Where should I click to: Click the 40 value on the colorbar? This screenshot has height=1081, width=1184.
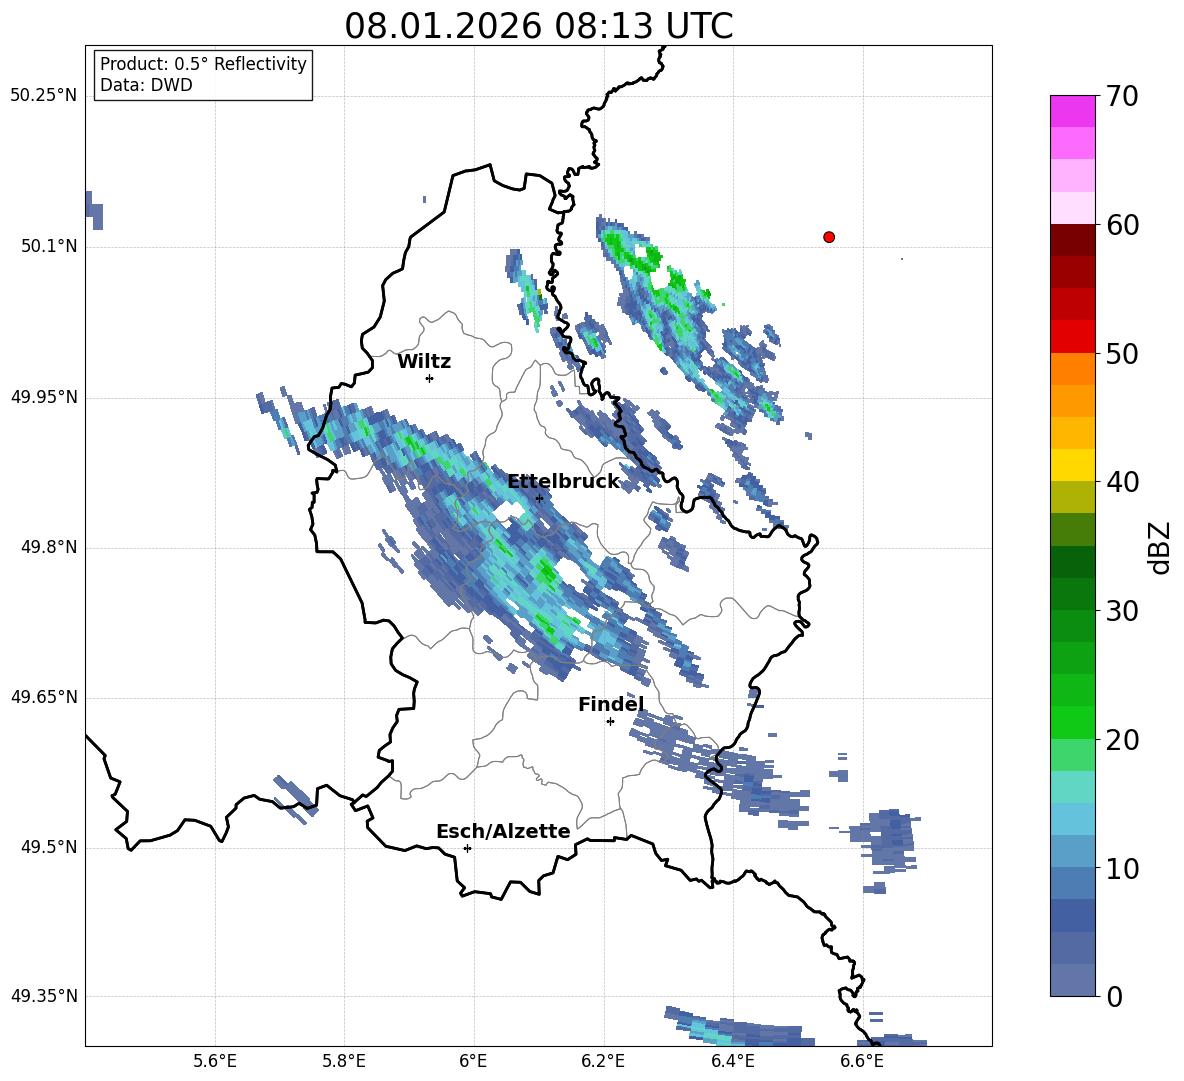point(1122,482)
